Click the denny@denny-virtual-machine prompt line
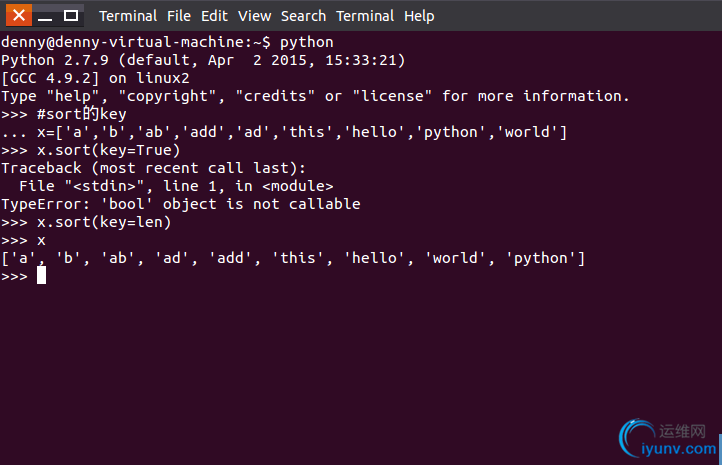The height and width of the screenshot is (465, 722). pos(167,42)
